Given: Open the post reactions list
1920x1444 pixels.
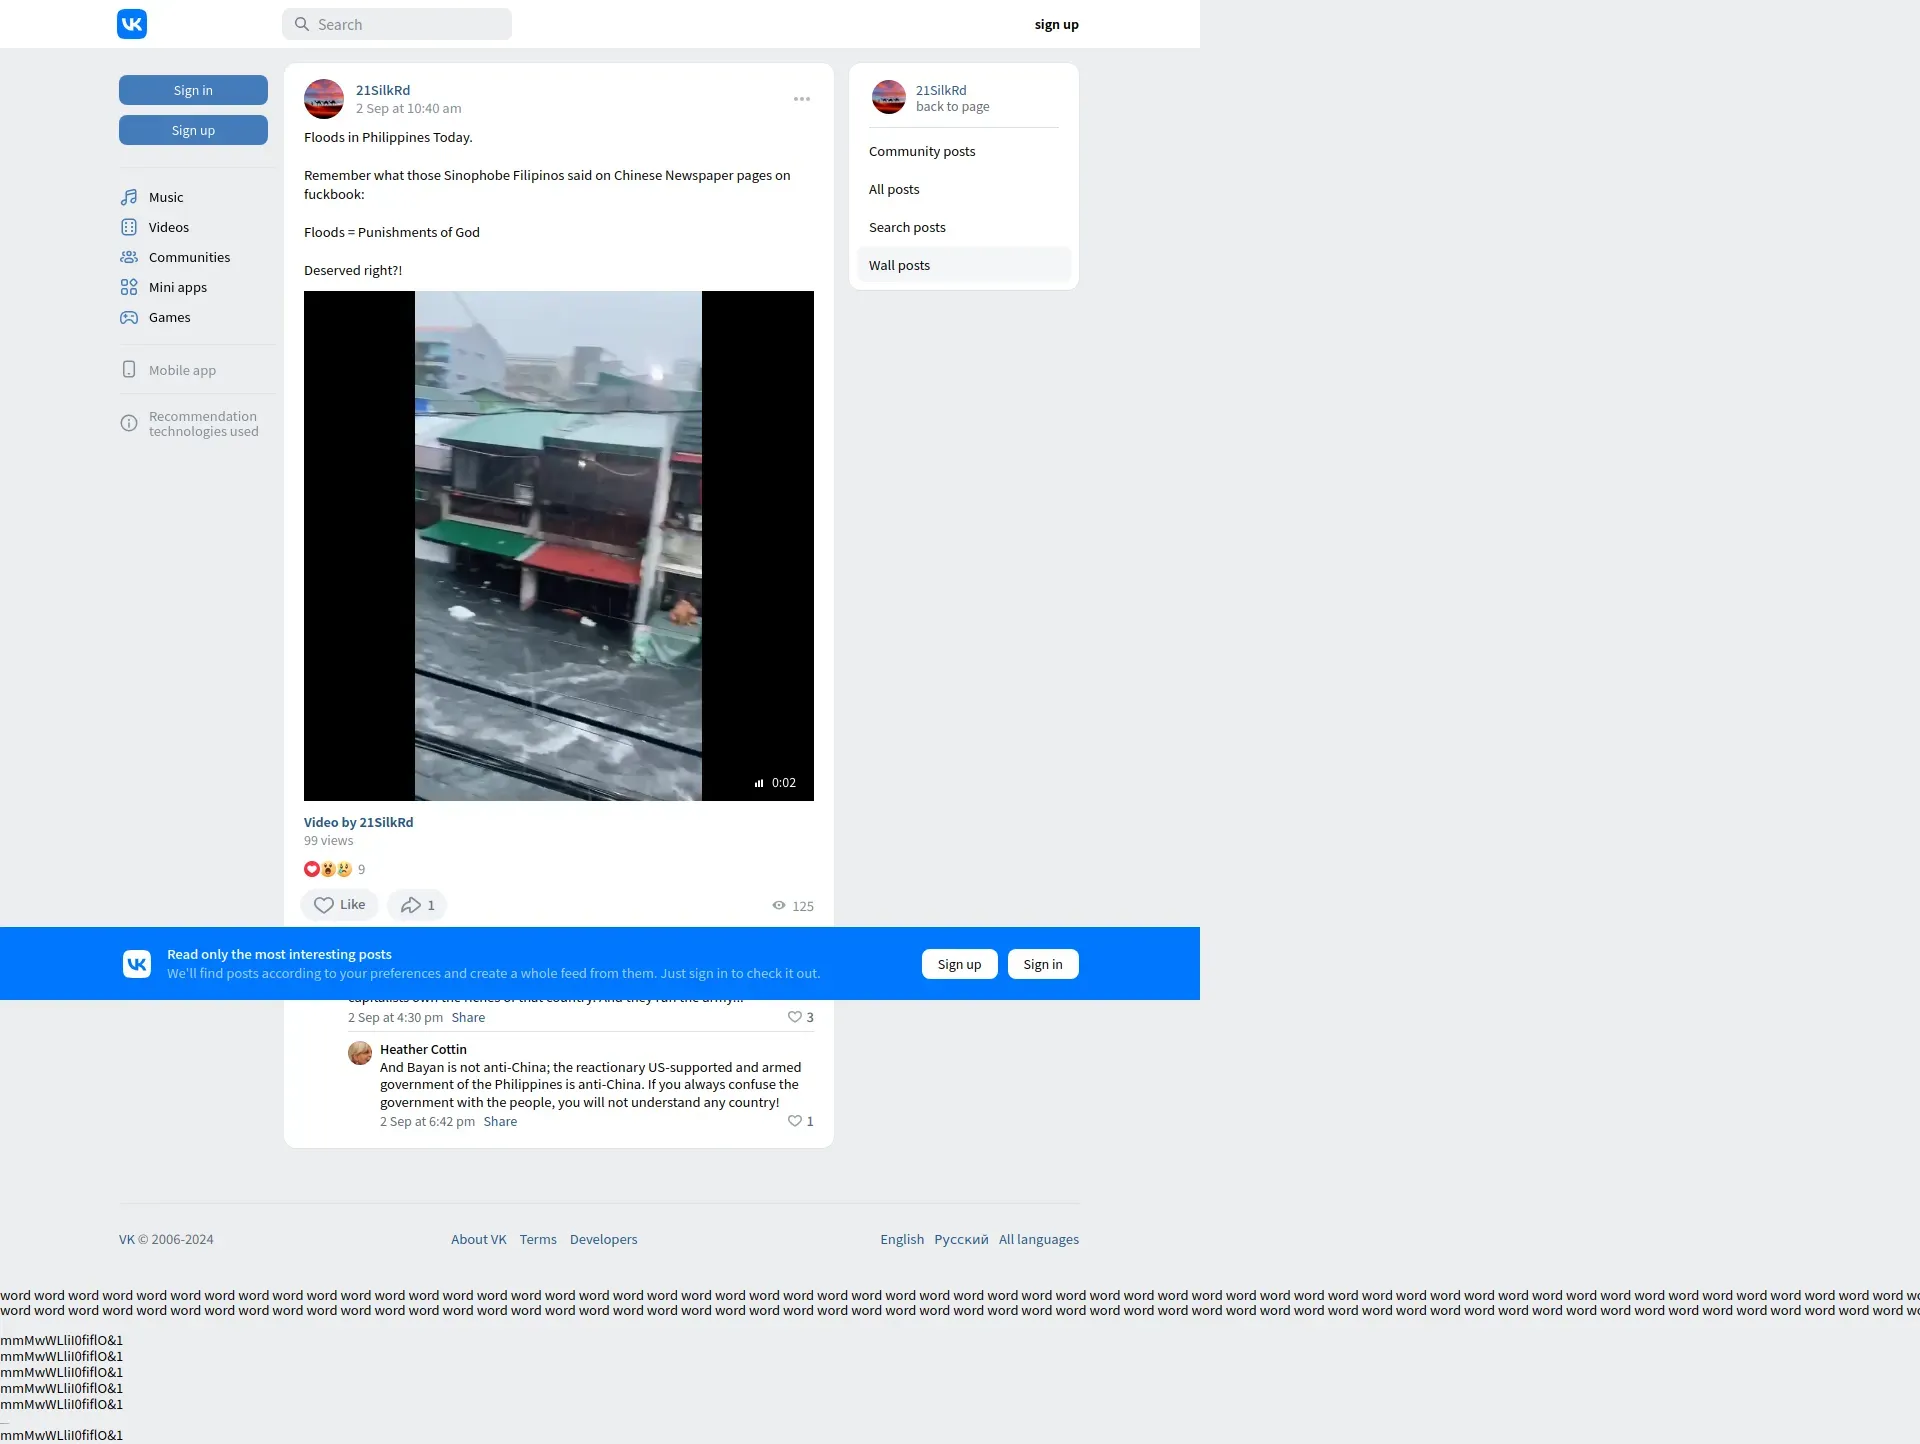Looking at the screenshot, I should click(x=334, y=869).
